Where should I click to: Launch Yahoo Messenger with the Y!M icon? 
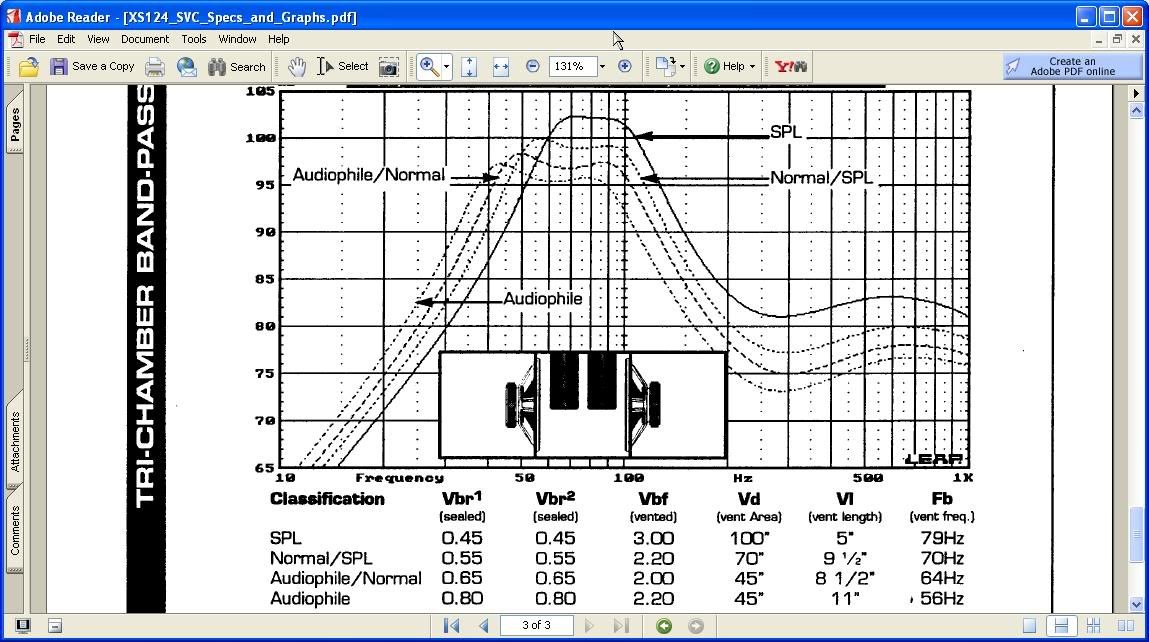pos(789,66)
